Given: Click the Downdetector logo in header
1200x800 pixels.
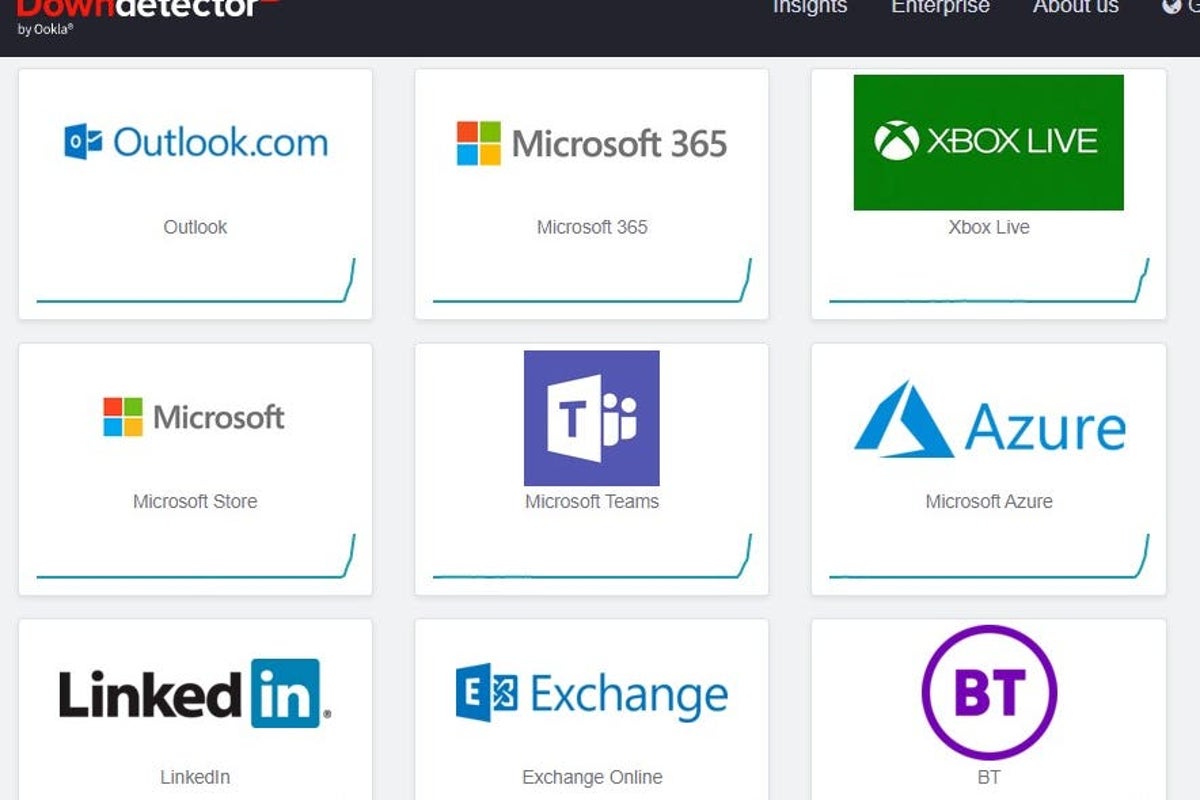Looking at the screenshot, I should [148, 9].
